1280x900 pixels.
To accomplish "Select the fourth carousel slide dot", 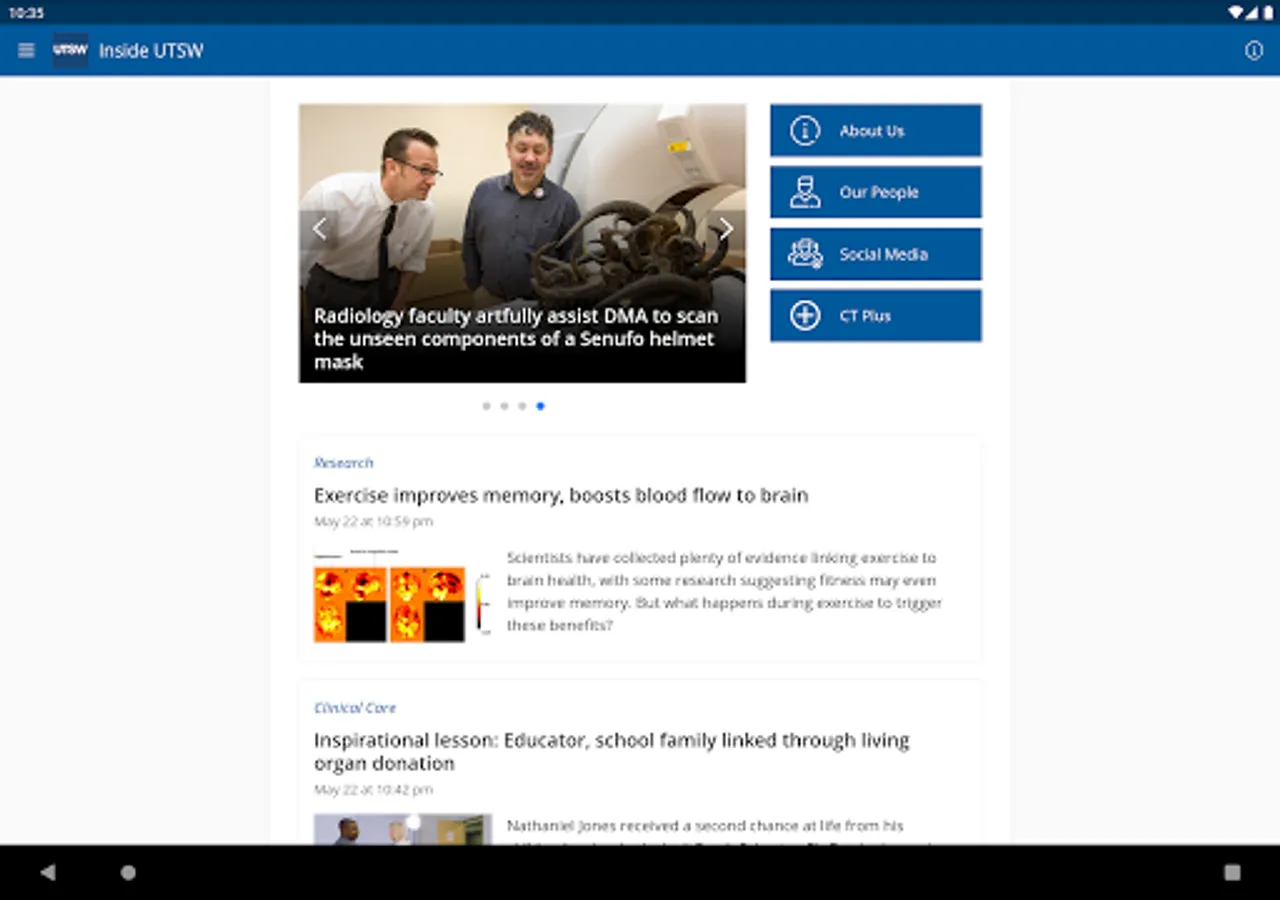I will (x=540, y=406).
